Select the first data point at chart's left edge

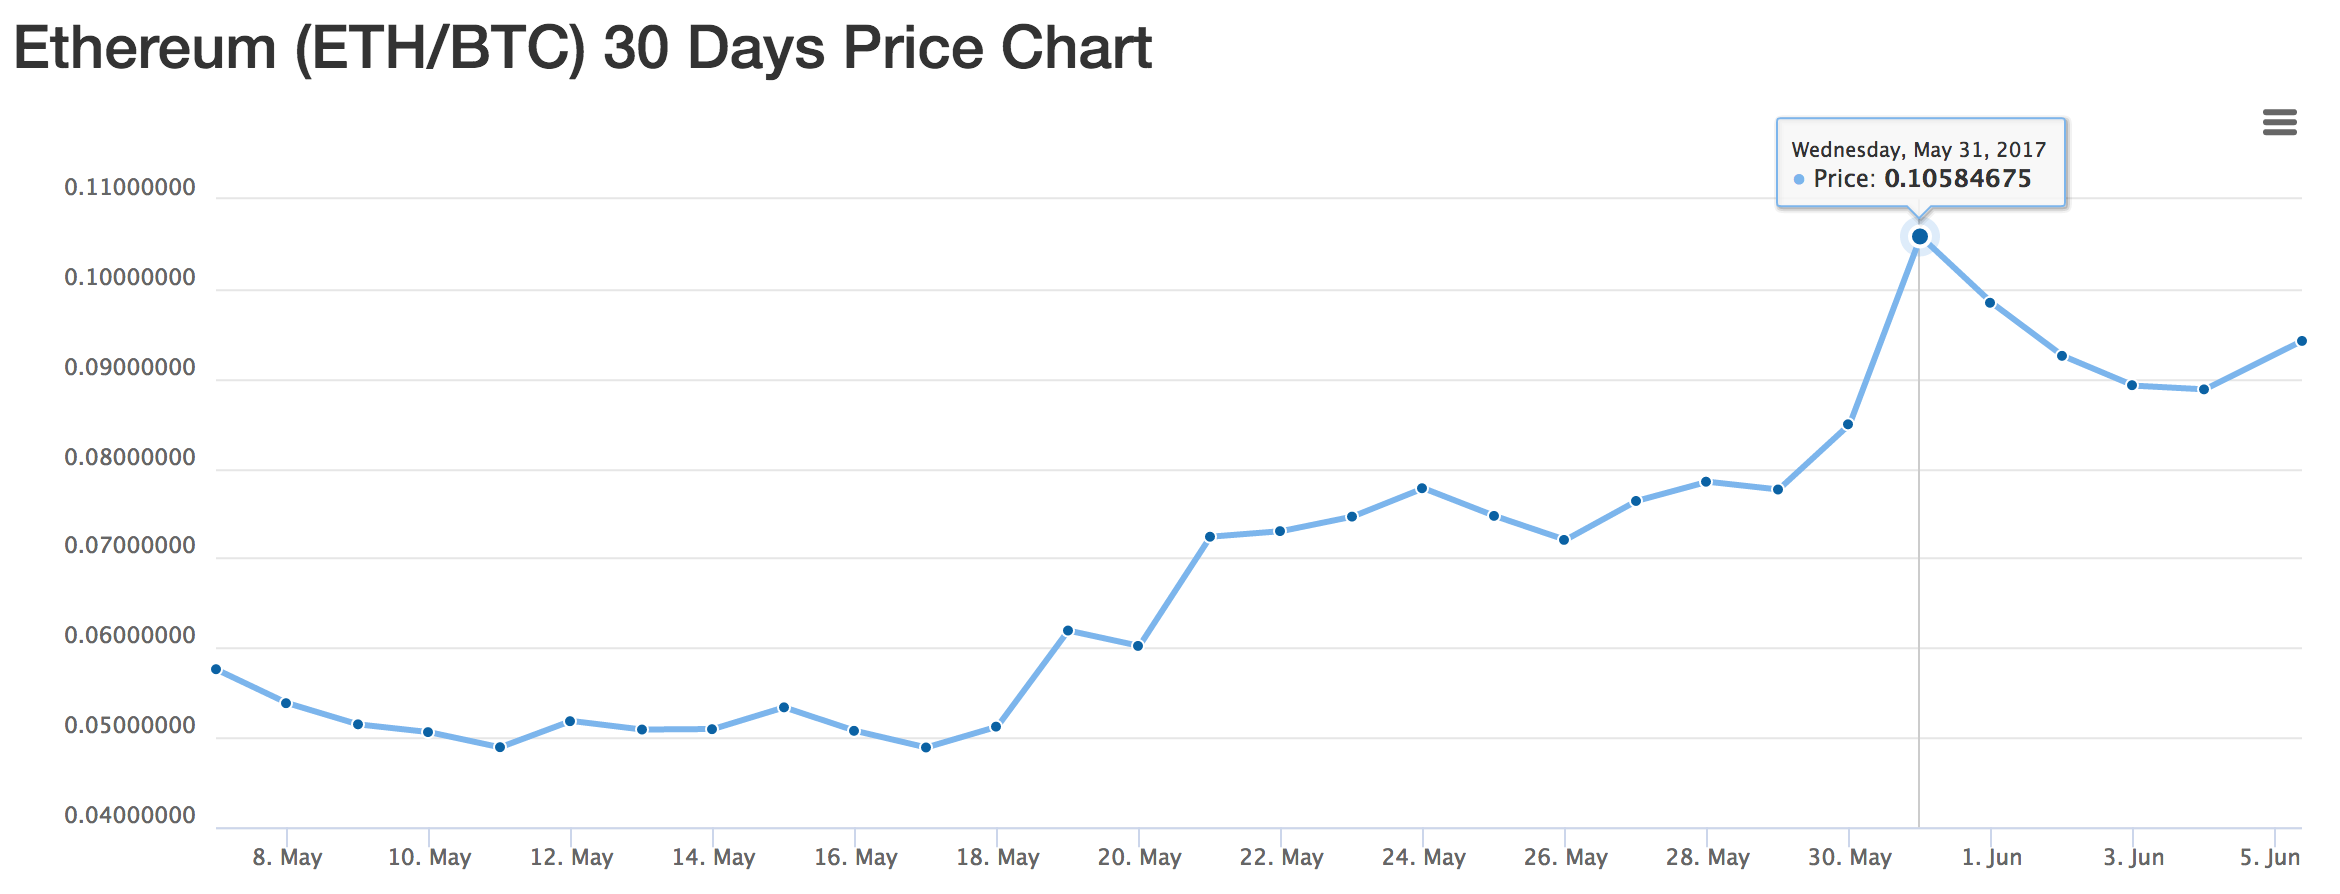(216, 669)
